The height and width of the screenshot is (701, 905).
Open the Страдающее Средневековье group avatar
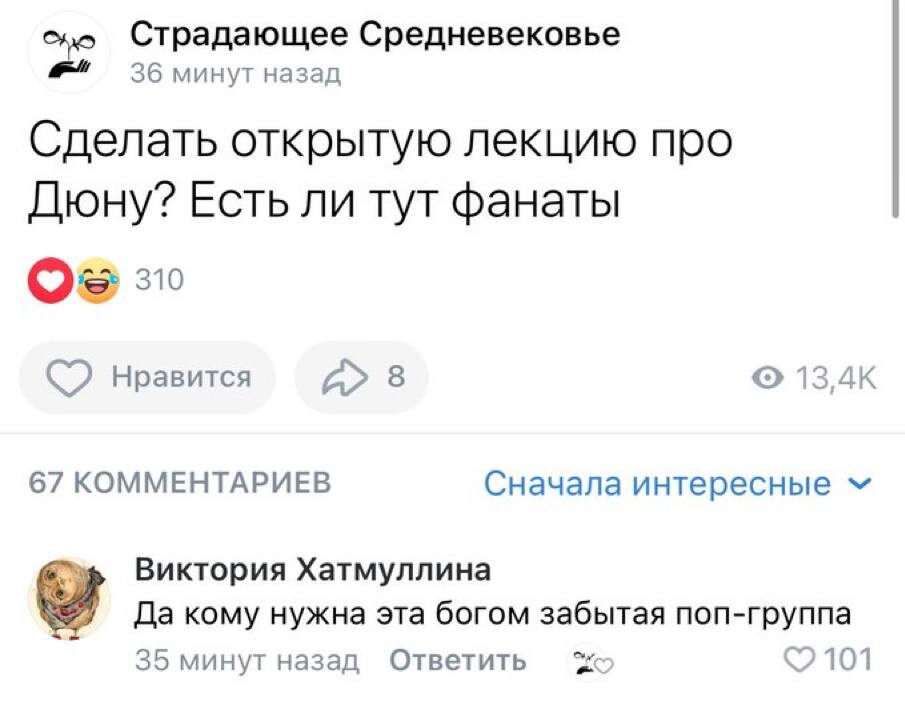pyautogui.click(x=67, y=53)
